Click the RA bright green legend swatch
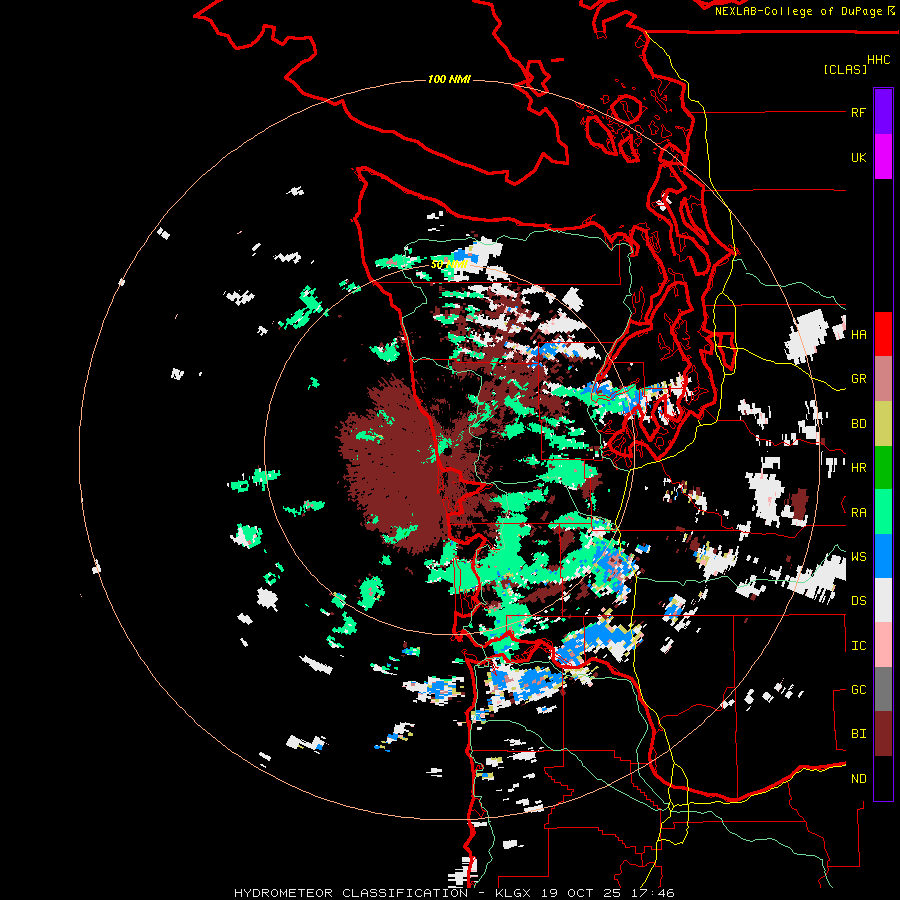This screenshot has height=900, width=900. [883, 512]
